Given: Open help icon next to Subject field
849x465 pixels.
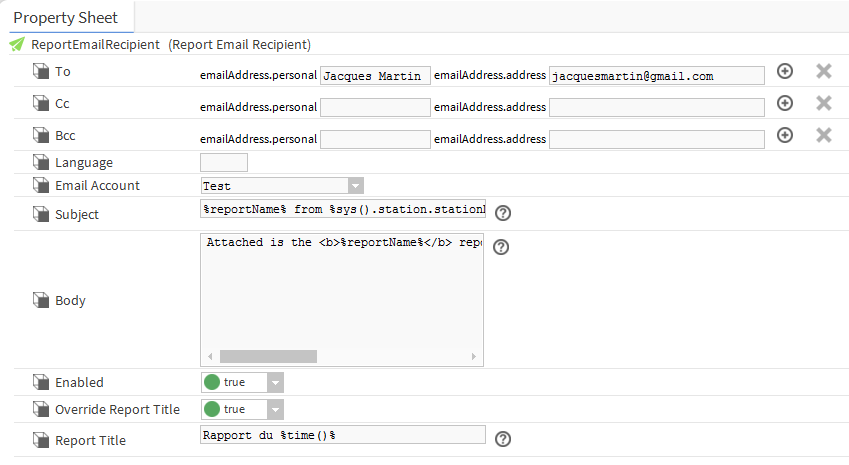Looking at the screenshot, I should click(503, 212).
